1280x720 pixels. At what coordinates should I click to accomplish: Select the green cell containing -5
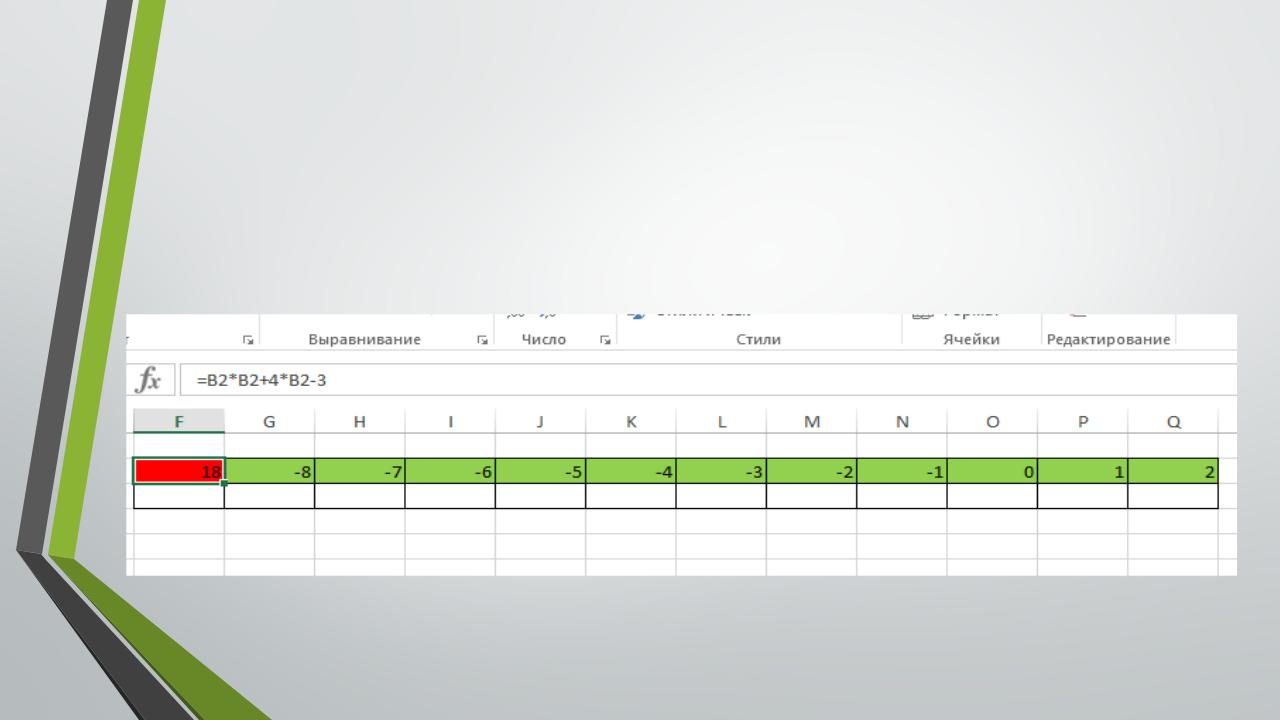point(540,471)
